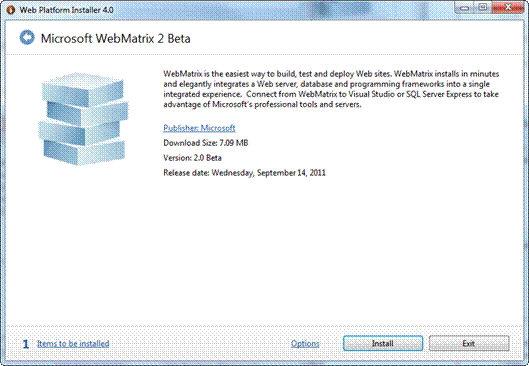Maximize the Web Platform Installer window
This screenshot has width=529, height=366.
pyautogui.click(x=483, y=7)
